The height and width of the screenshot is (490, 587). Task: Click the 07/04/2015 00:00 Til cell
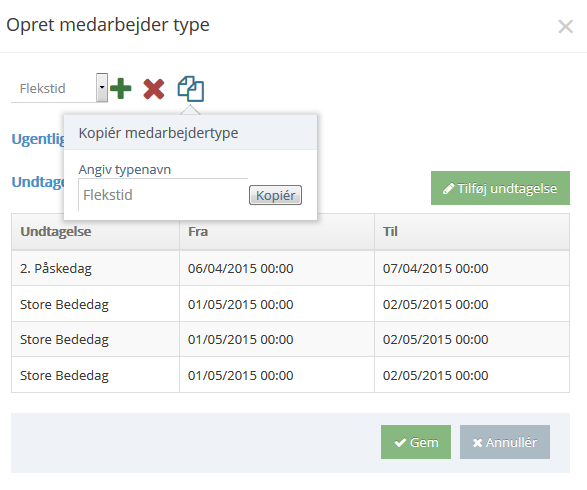(x=472, y=268)
